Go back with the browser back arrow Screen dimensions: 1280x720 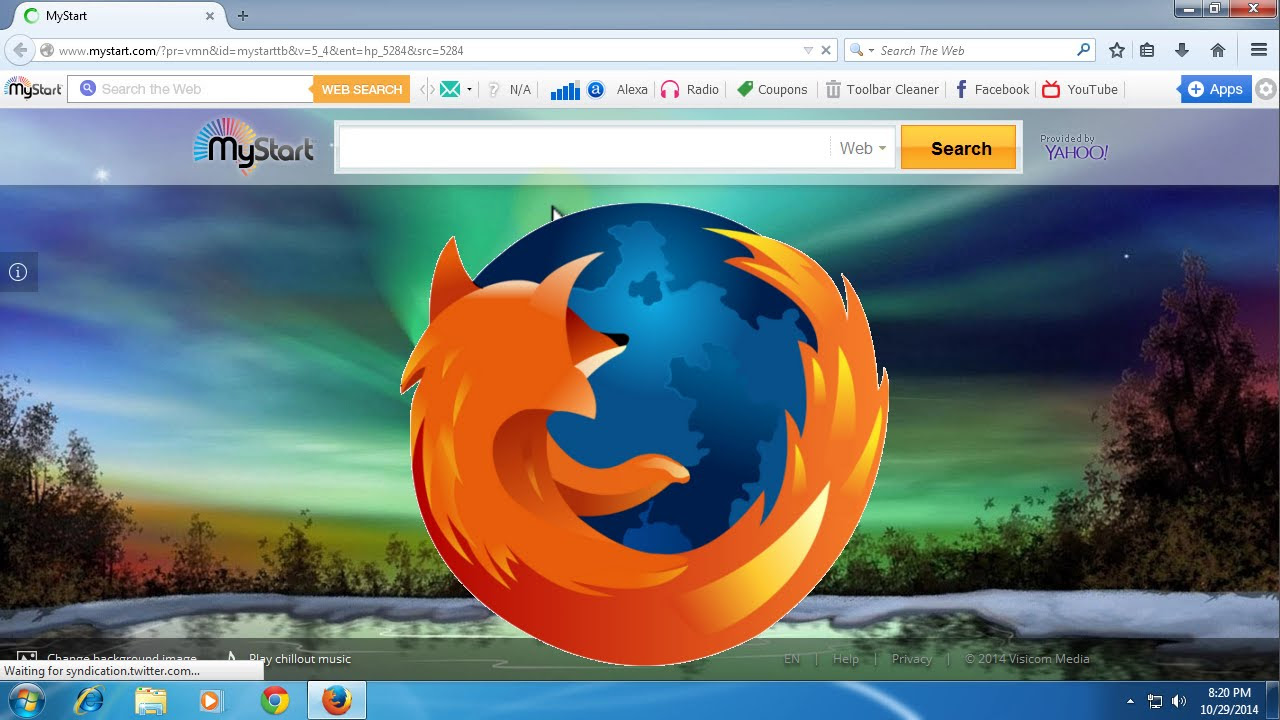click(x=20, y=50)
